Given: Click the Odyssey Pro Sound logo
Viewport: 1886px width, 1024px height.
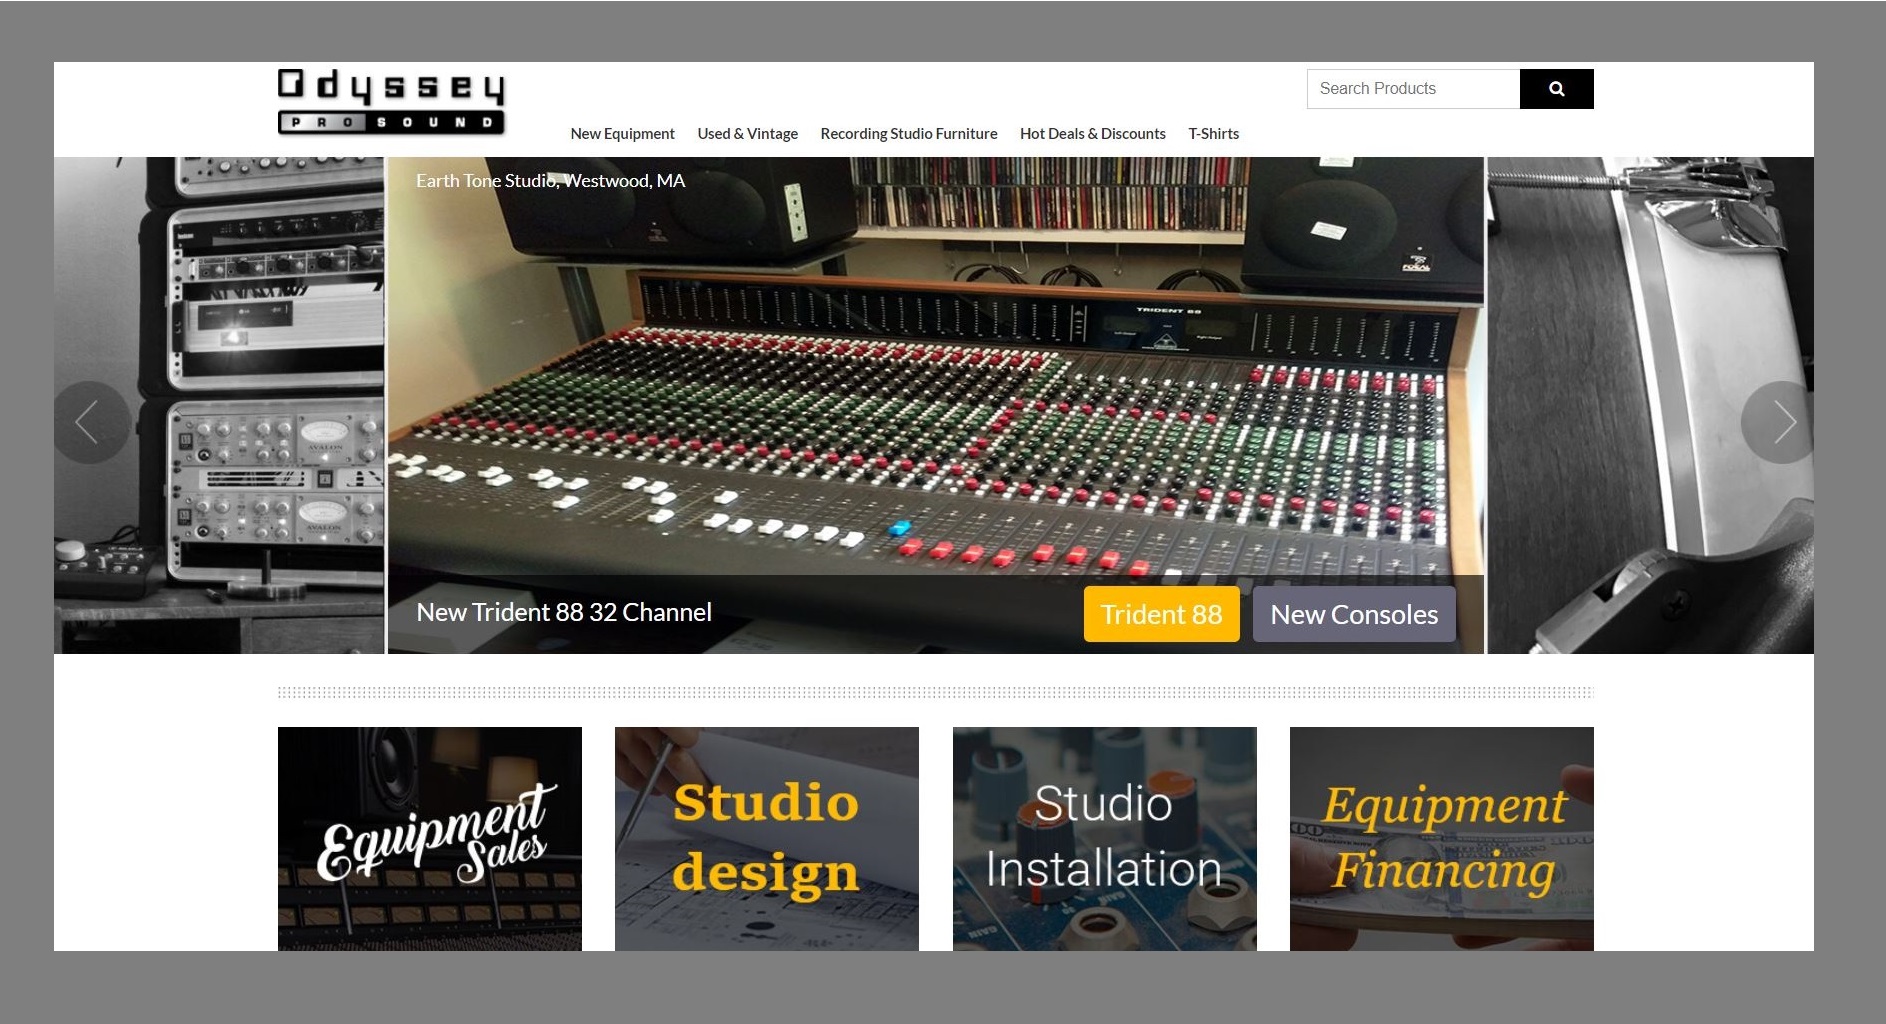Looking at the screenshot, I should pyautogui.click(x=391, y=102).
